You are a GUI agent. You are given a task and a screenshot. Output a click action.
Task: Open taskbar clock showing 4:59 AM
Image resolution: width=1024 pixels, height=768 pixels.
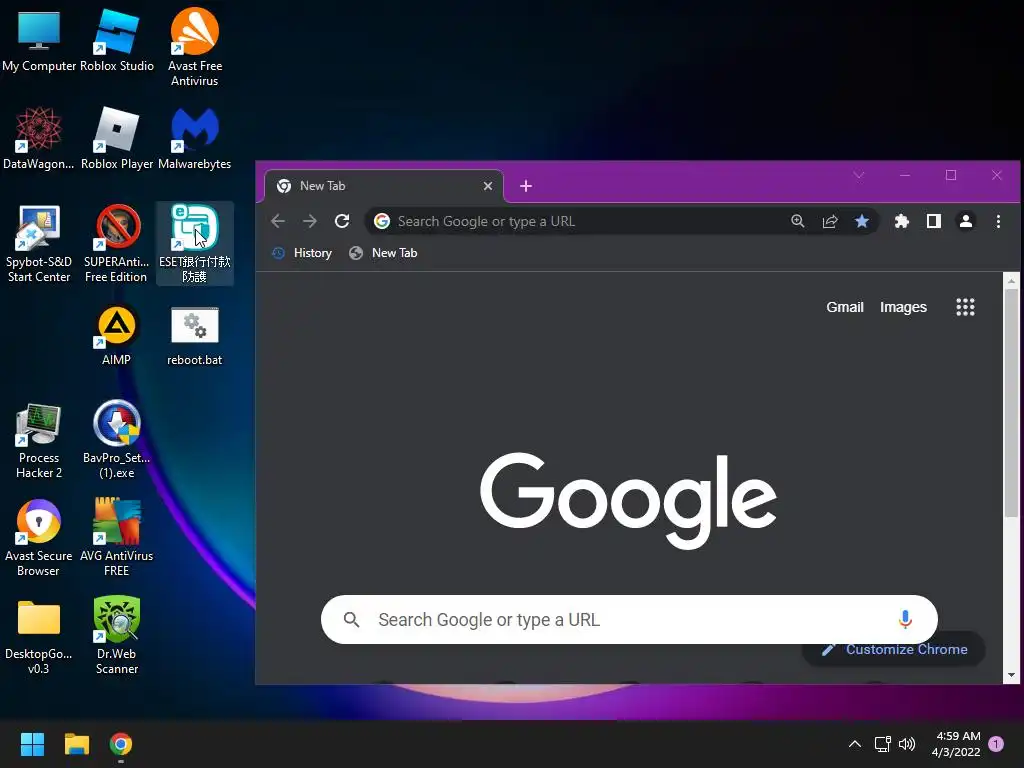(x=957, y=744)
